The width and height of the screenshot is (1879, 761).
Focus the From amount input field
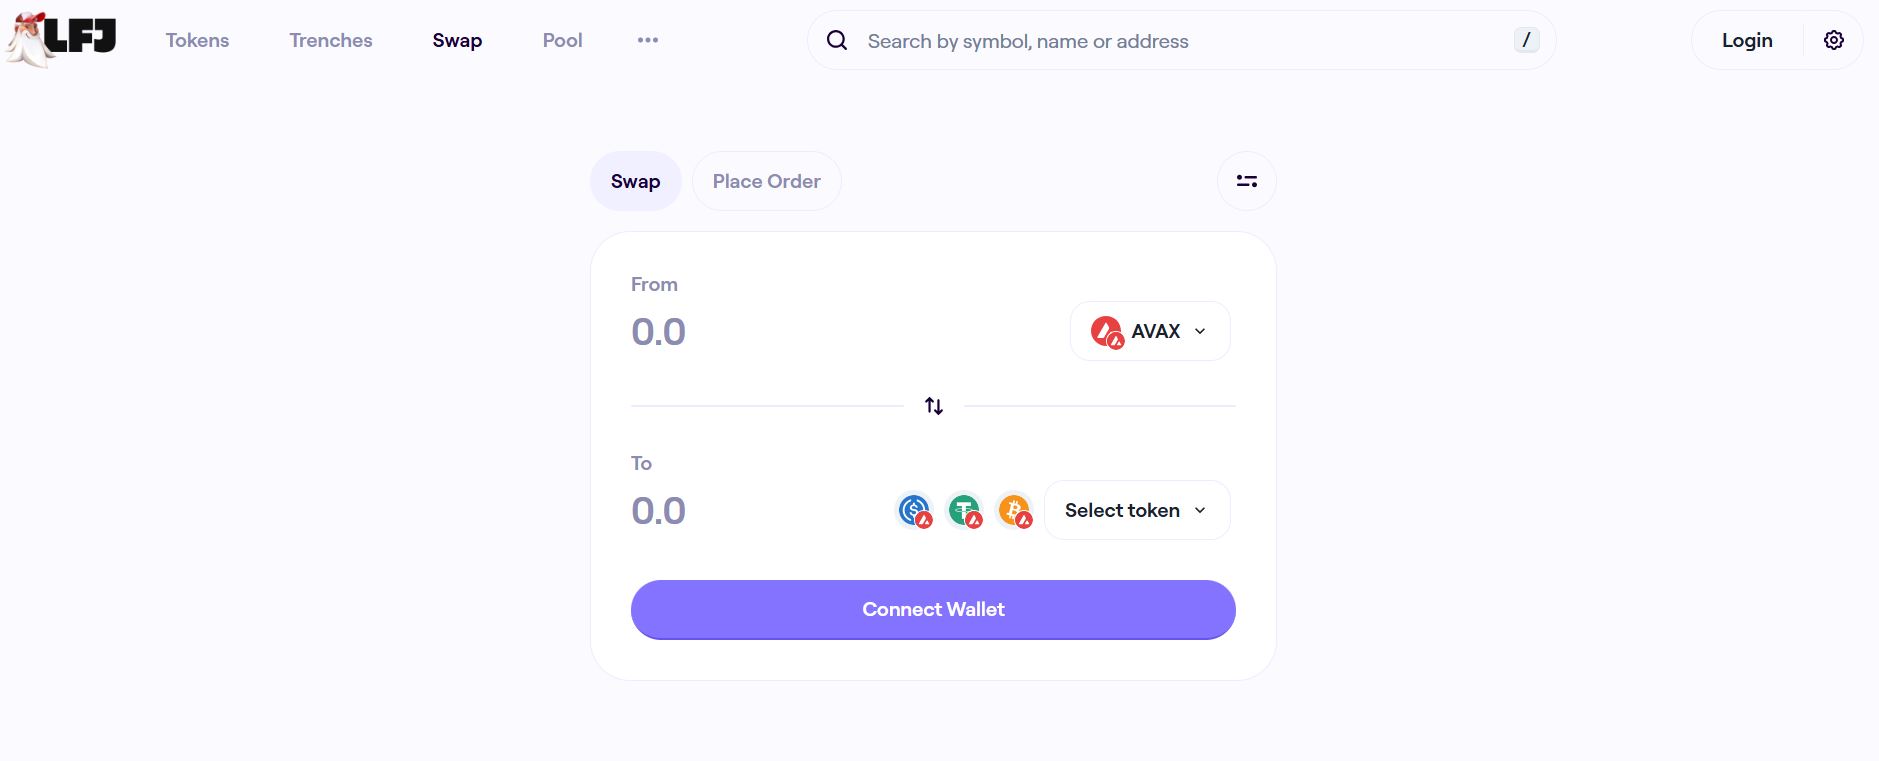pyautogui.click(x=840, y=332)
